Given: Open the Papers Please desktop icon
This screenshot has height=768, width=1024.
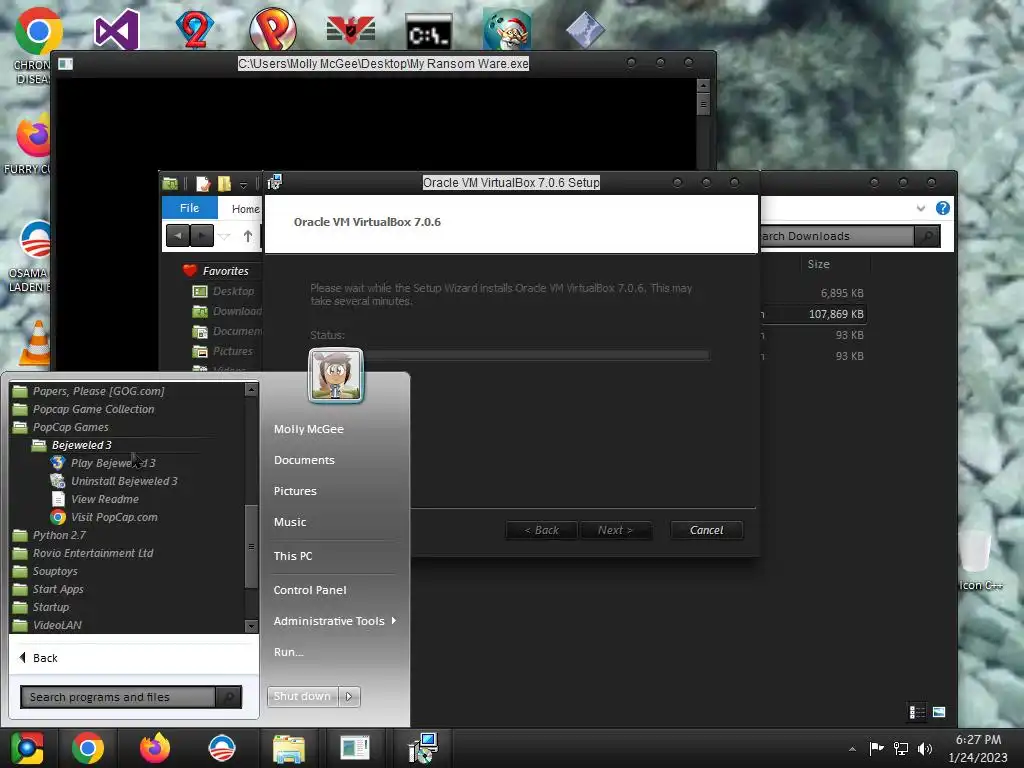Looking at the screenshot, I should [x=351, y=30].
